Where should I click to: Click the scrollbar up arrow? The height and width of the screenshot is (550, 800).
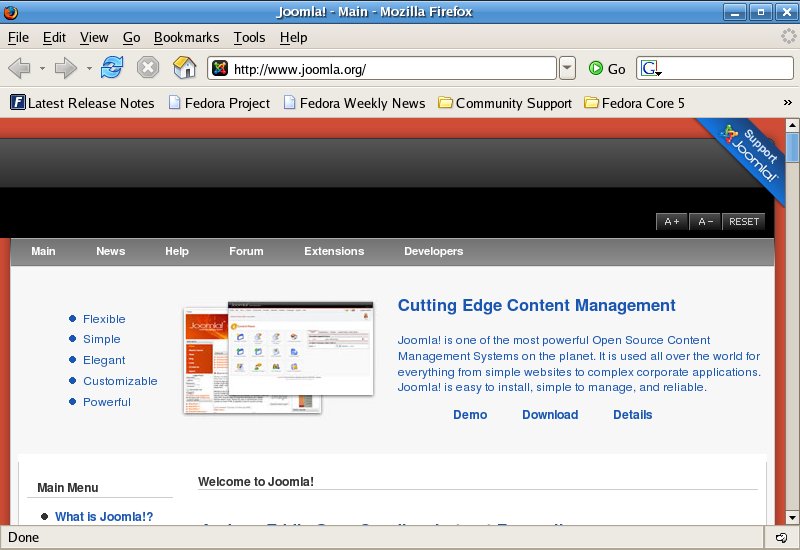point(792,124)
